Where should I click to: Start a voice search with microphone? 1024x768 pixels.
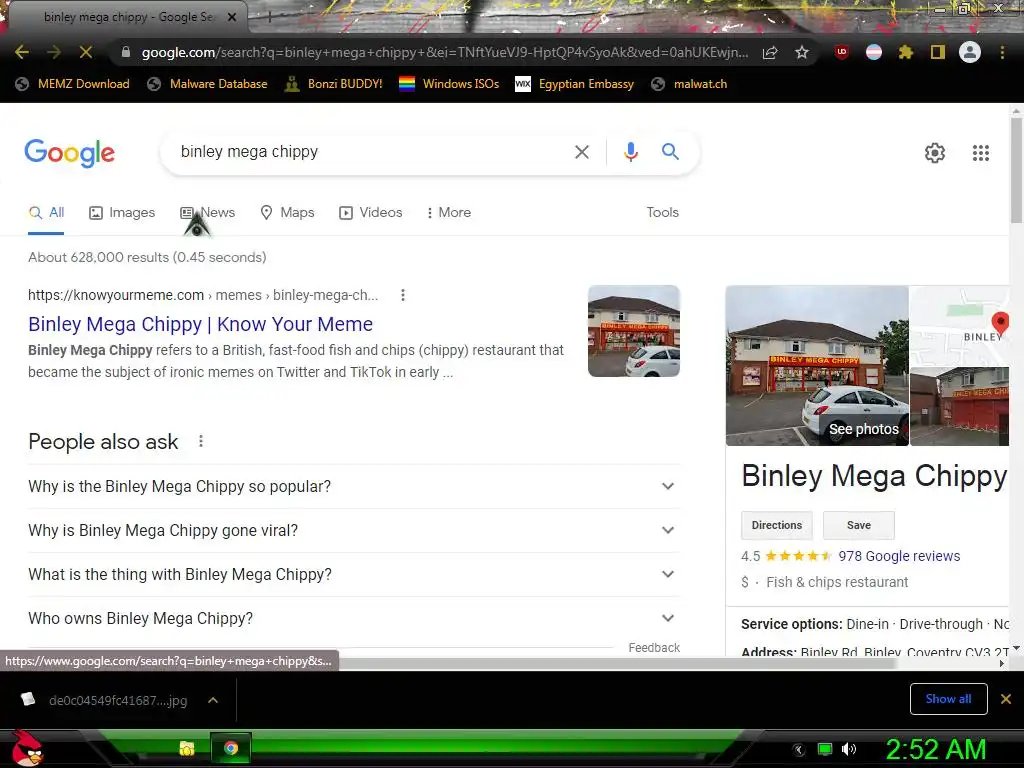[630, 152]
